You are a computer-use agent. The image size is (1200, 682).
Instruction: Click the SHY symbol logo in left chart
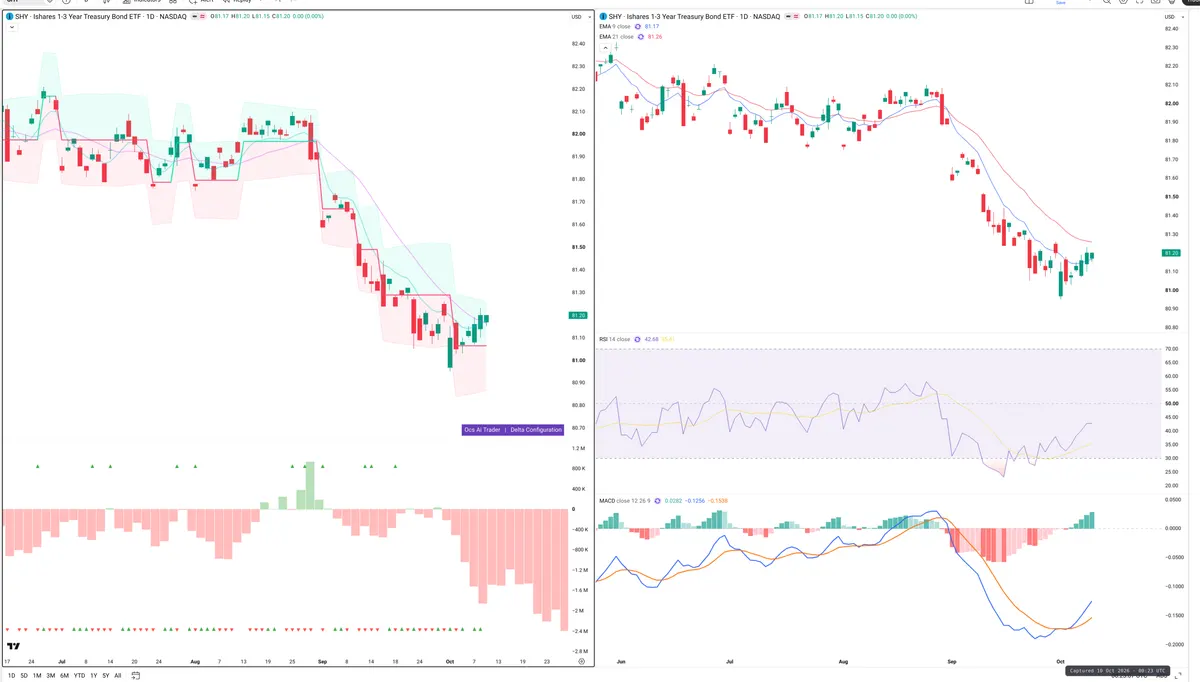tap(9, 17)
